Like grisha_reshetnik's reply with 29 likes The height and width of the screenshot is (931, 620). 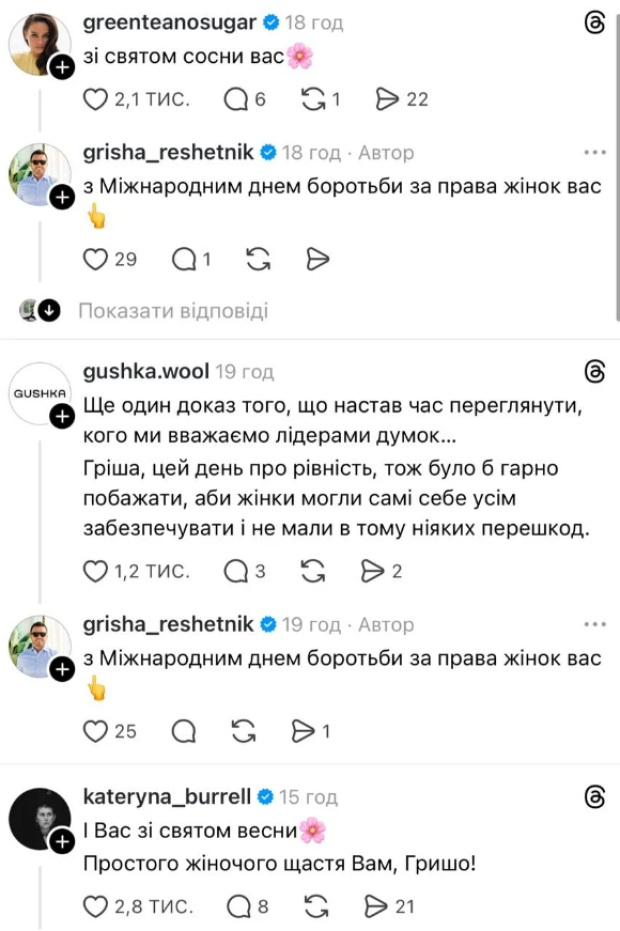(x=94, y=259)
